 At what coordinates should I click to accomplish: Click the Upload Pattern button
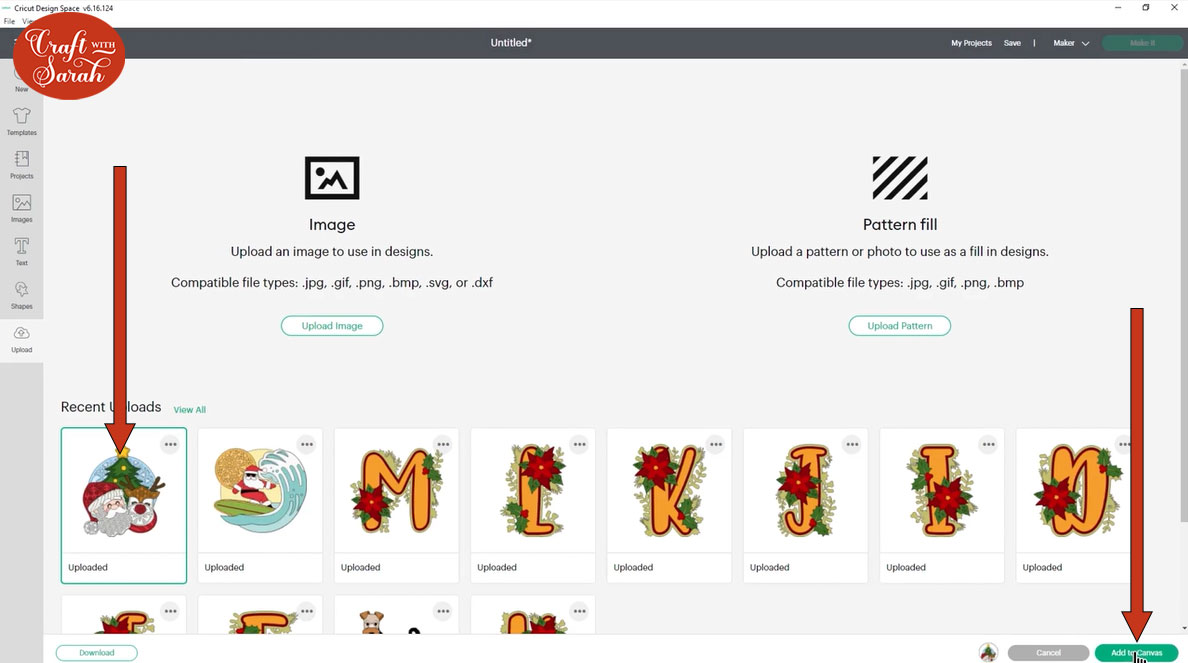[899, 326]
